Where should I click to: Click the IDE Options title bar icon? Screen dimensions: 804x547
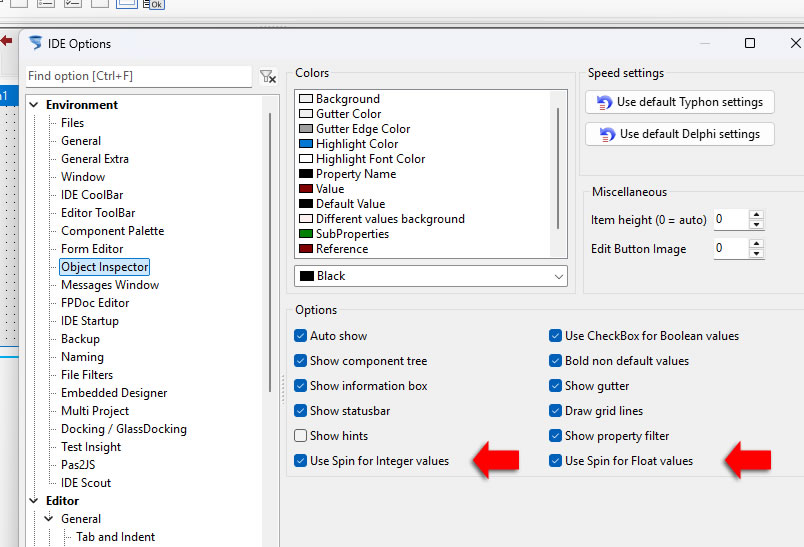tap(36, 43)
